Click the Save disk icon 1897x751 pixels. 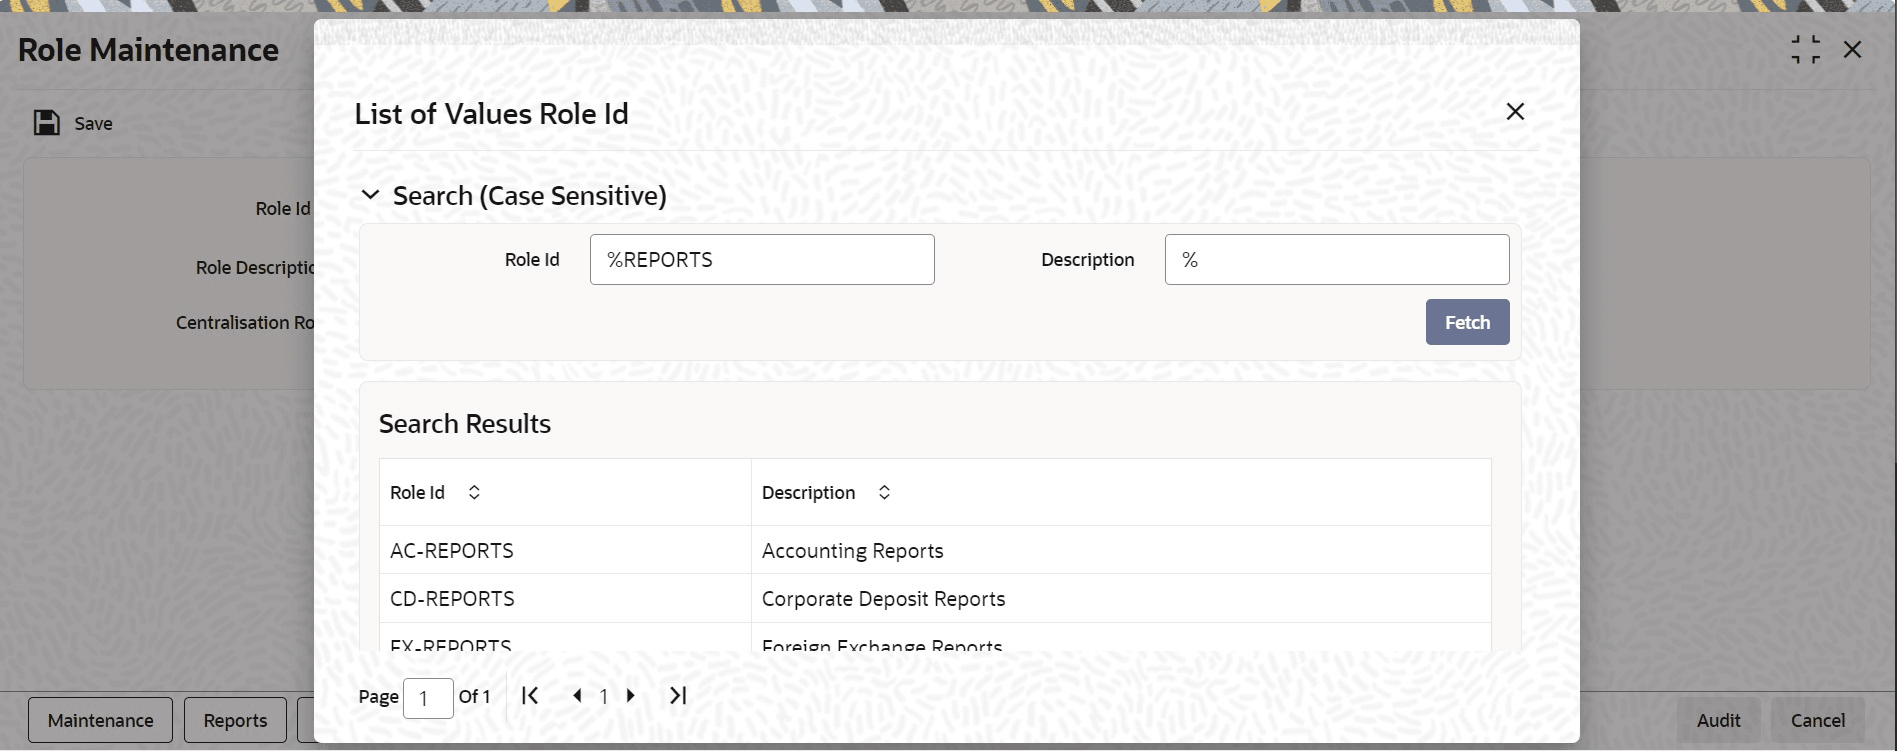46,123
